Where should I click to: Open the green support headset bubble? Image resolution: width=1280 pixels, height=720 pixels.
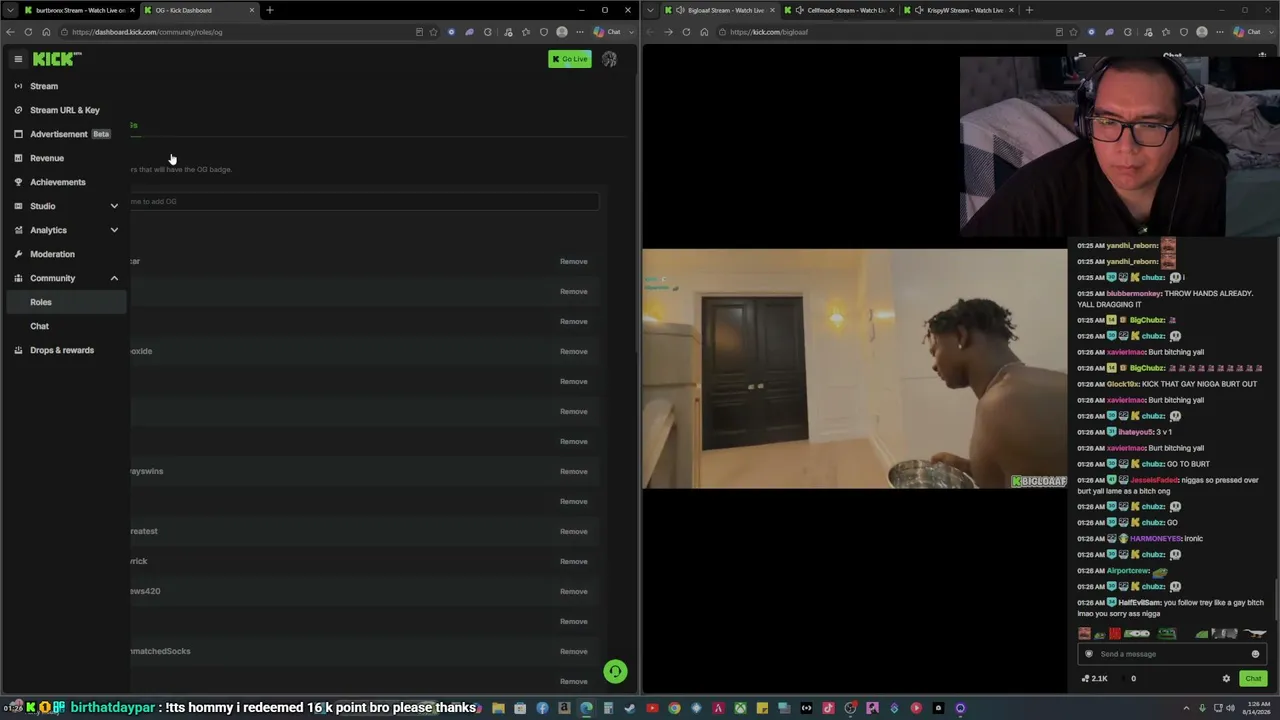[x=615, y=672]
